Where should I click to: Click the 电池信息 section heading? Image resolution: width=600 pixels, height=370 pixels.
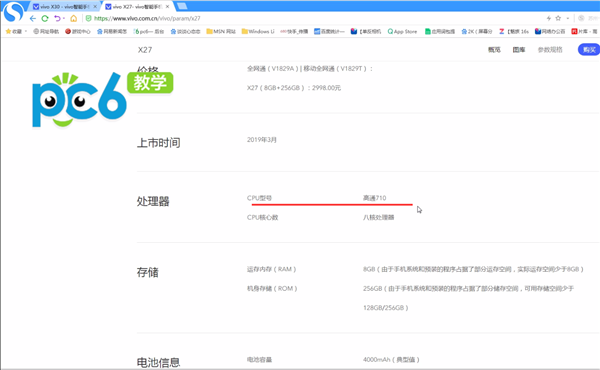[x=158, y=362]
